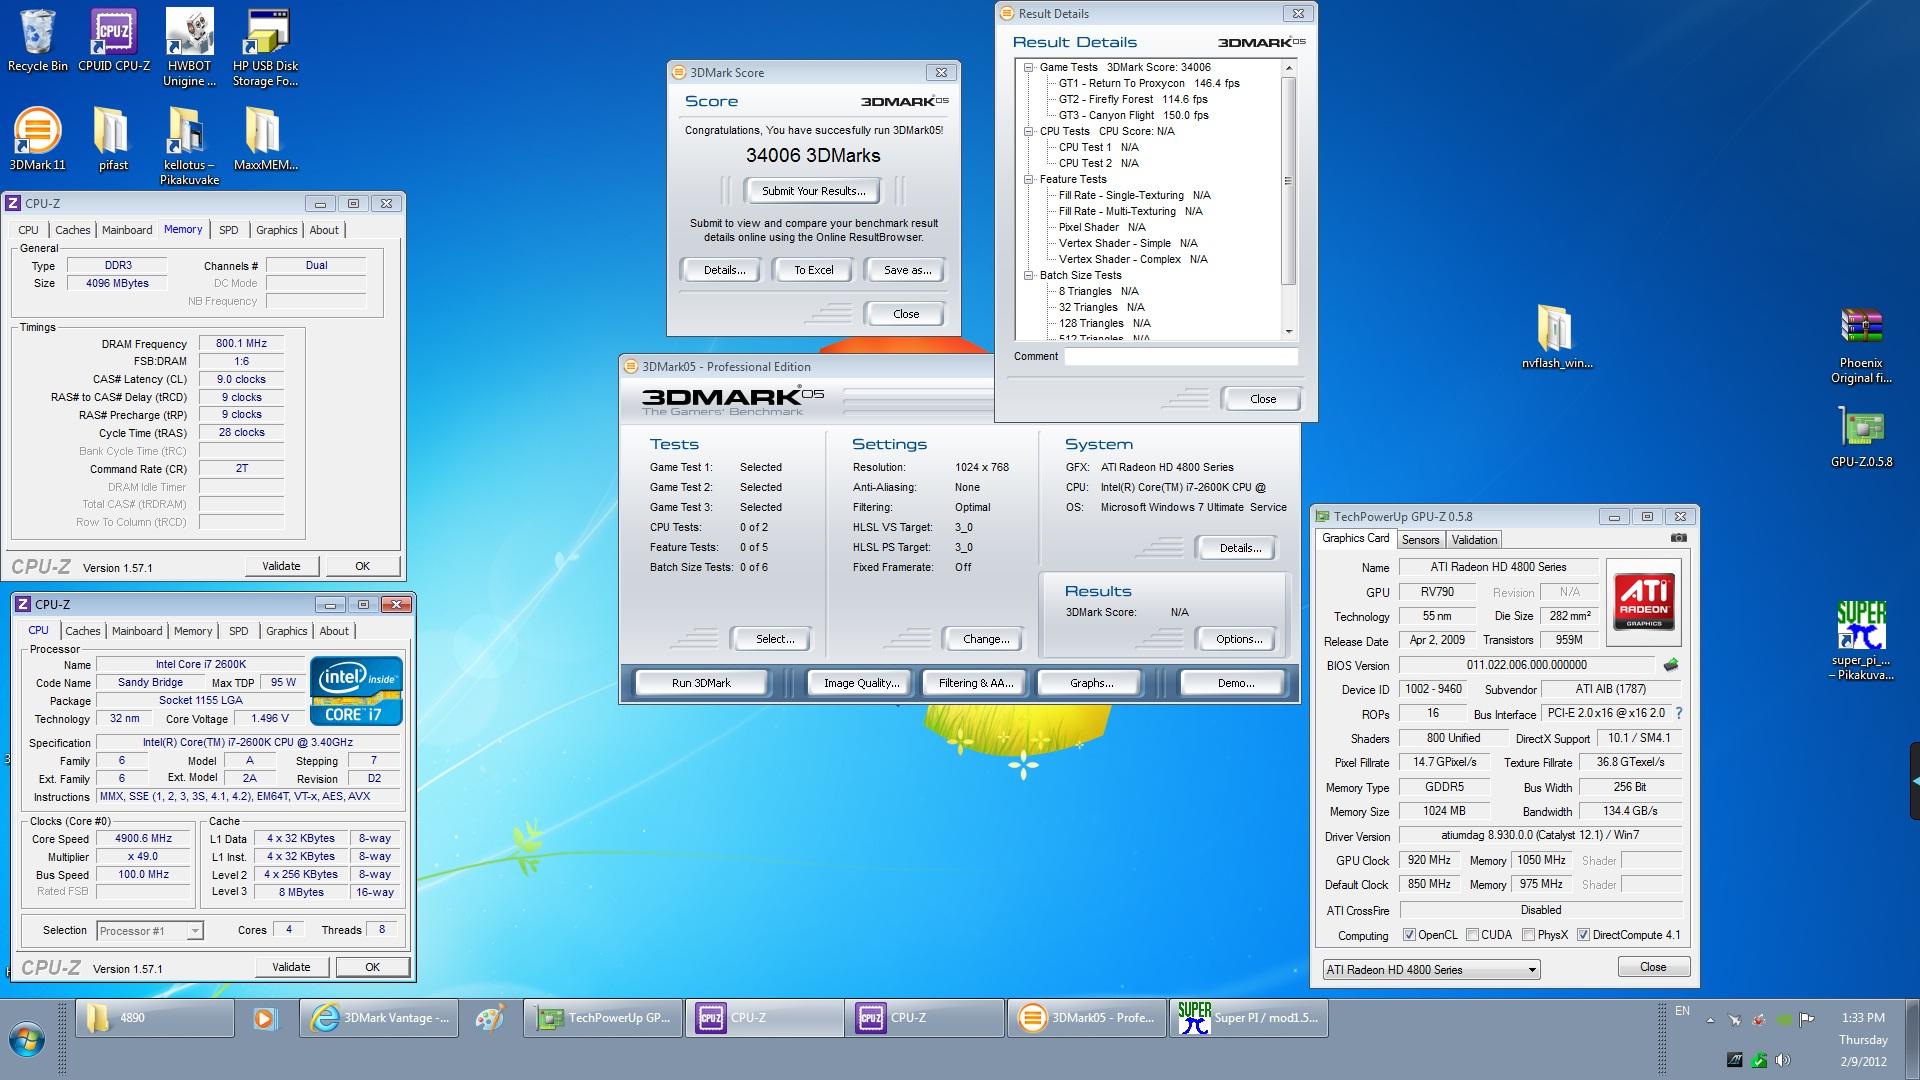Open HP USB Disk Storage Format shortcut
The width and height of the screenshot is (1920, 1080).
tap(266, 48)
